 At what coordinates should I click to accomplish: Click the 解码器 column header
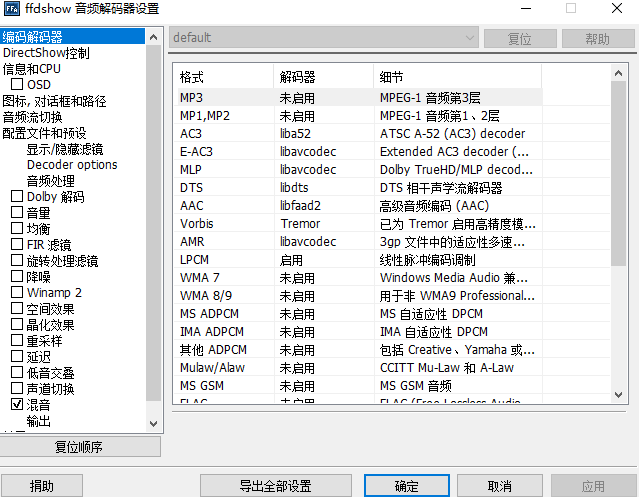324,77
